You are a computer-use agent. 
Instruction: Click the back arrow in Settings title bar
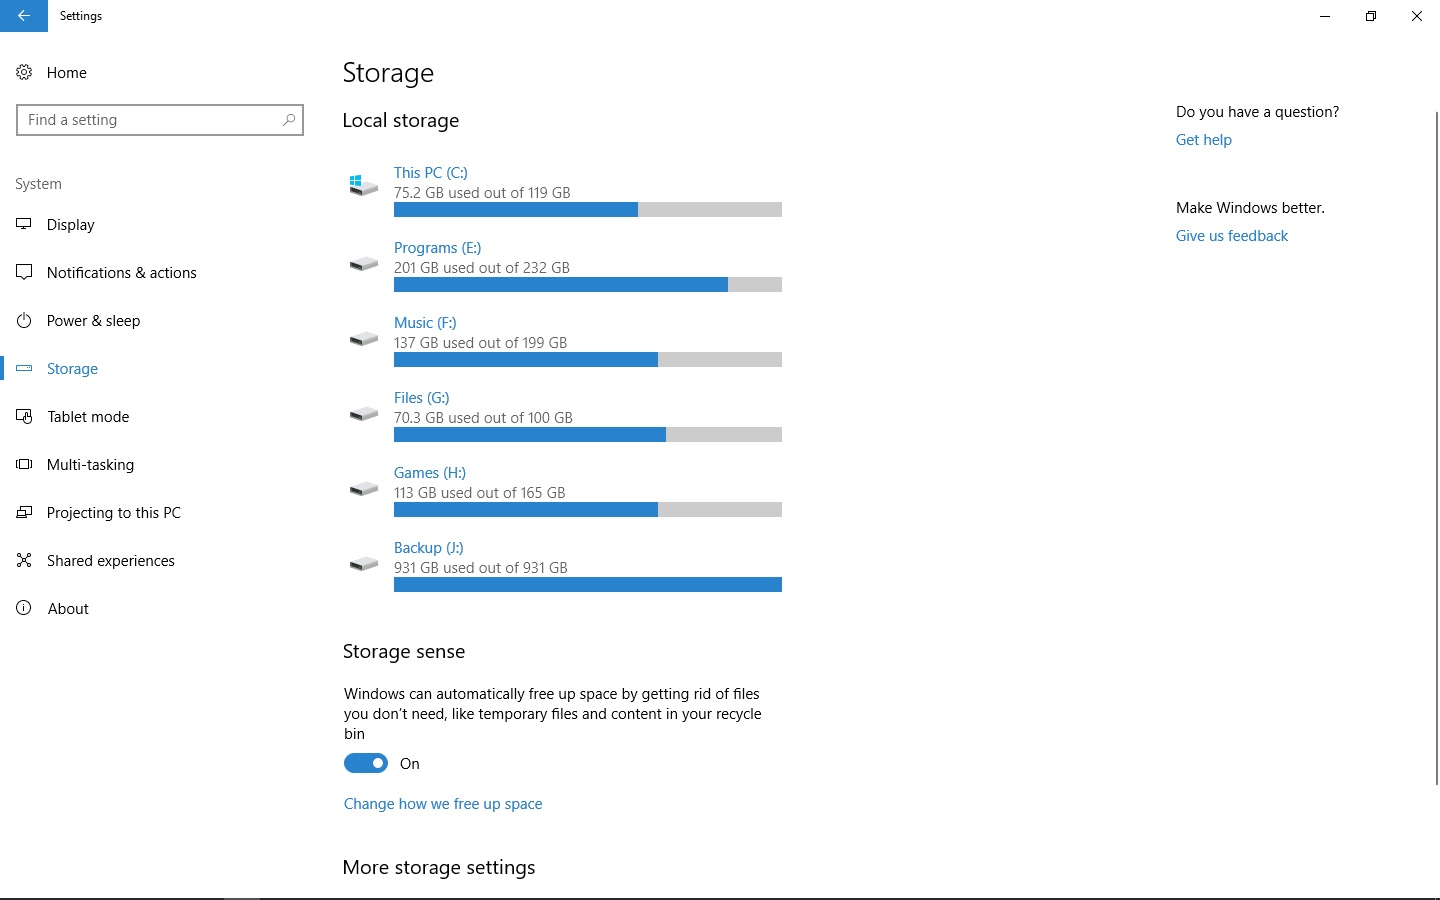click(24, 16)
